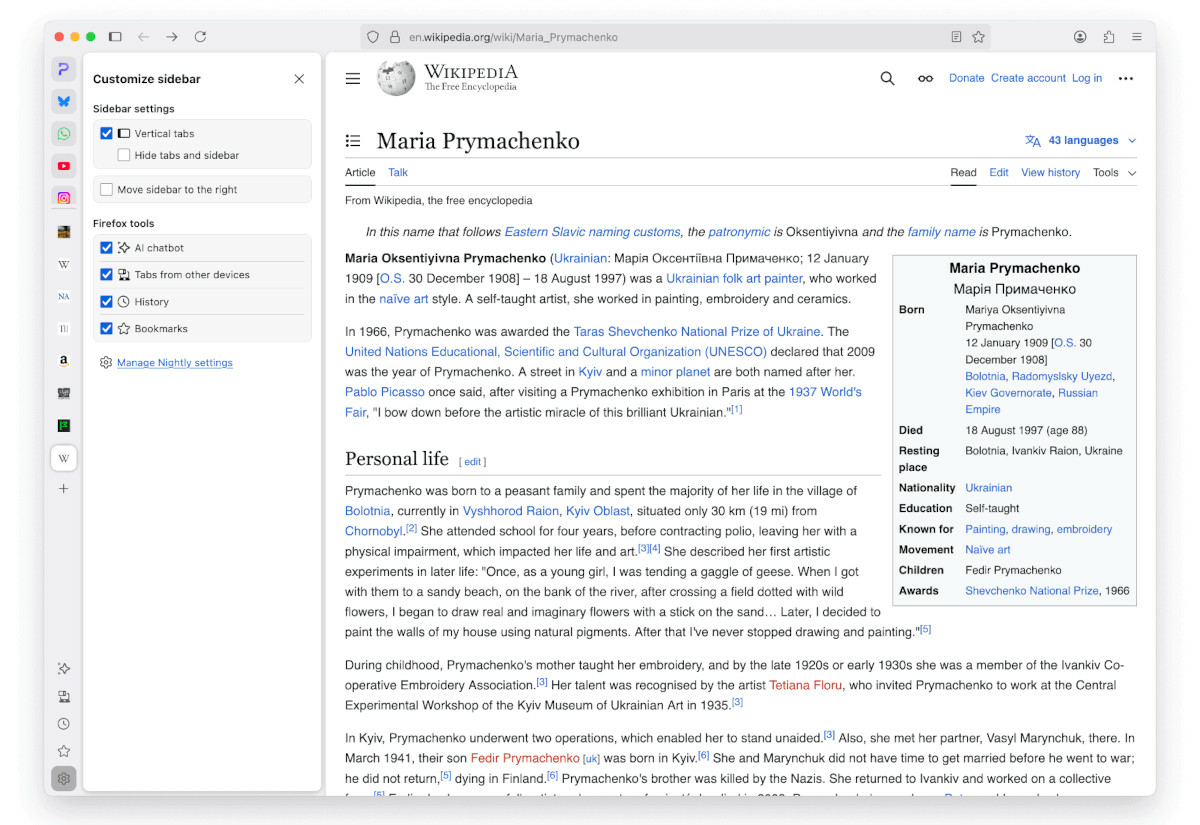Open the Tools dropdown menu
Viewport: 1200px width, 825px height.
tap(1114, 173)
